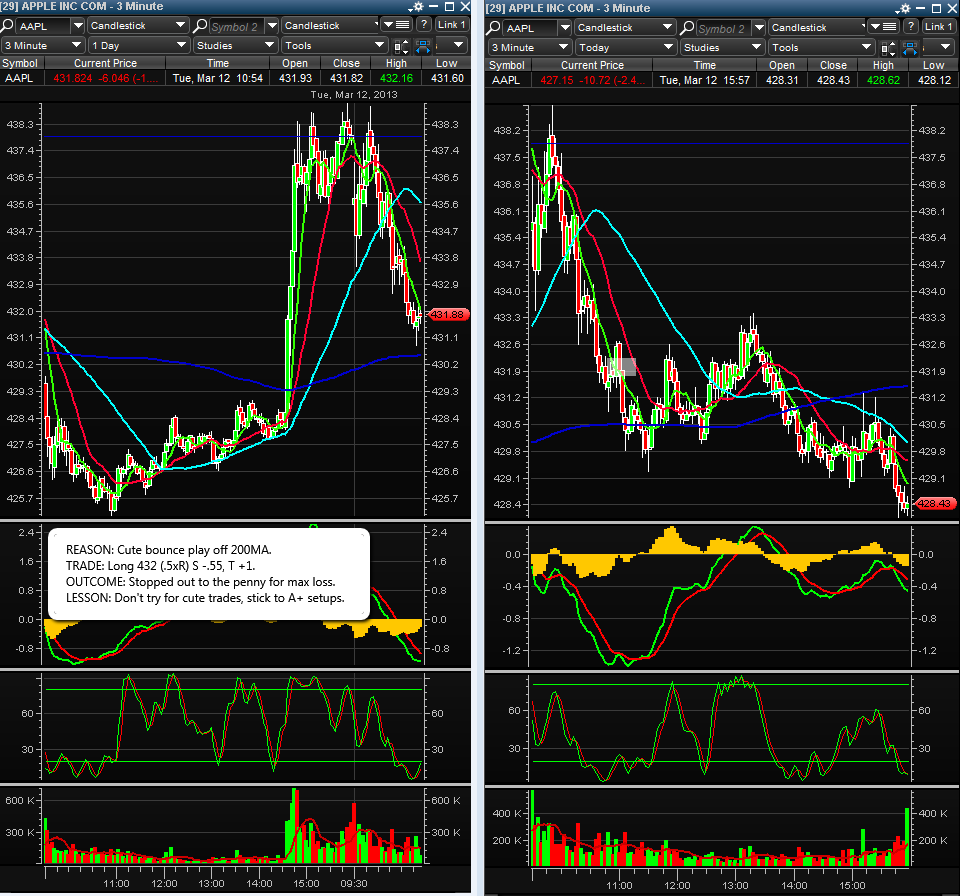Expand the AAPL symbol dropdown in left chart

78,26
